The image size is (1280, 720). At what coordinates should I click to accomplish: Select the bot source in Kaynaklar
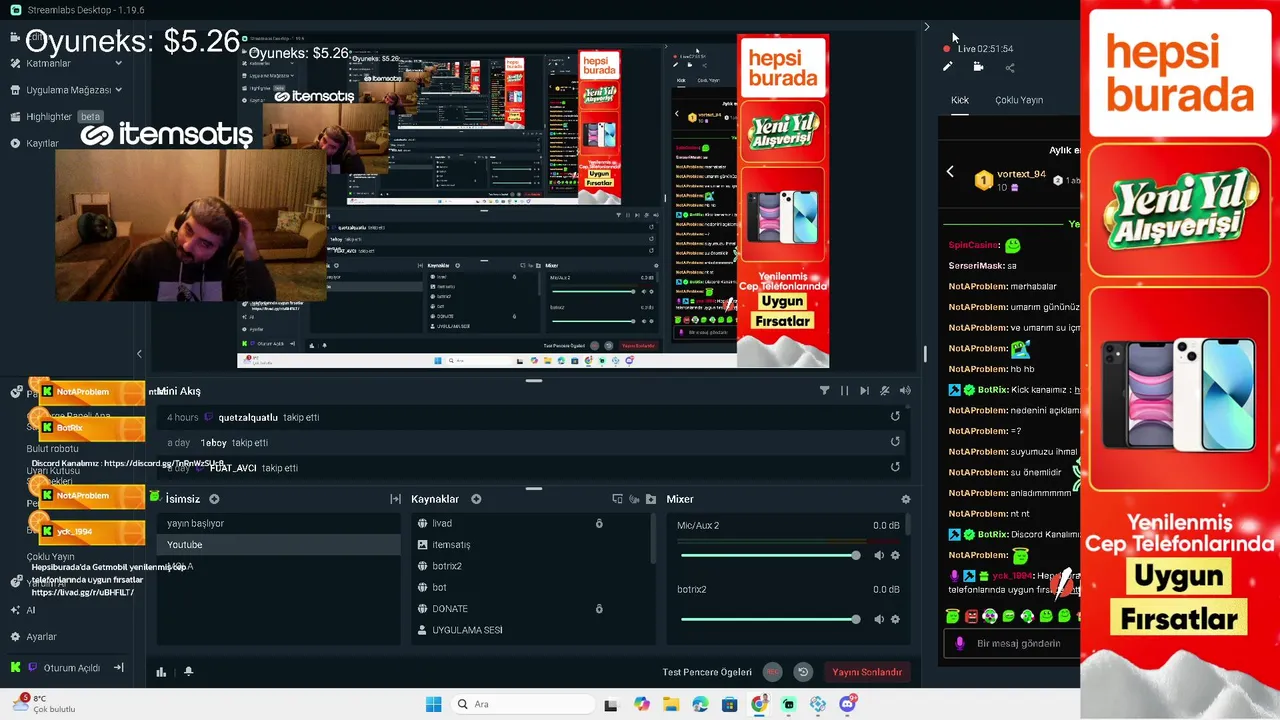click(x=530, y=587)
